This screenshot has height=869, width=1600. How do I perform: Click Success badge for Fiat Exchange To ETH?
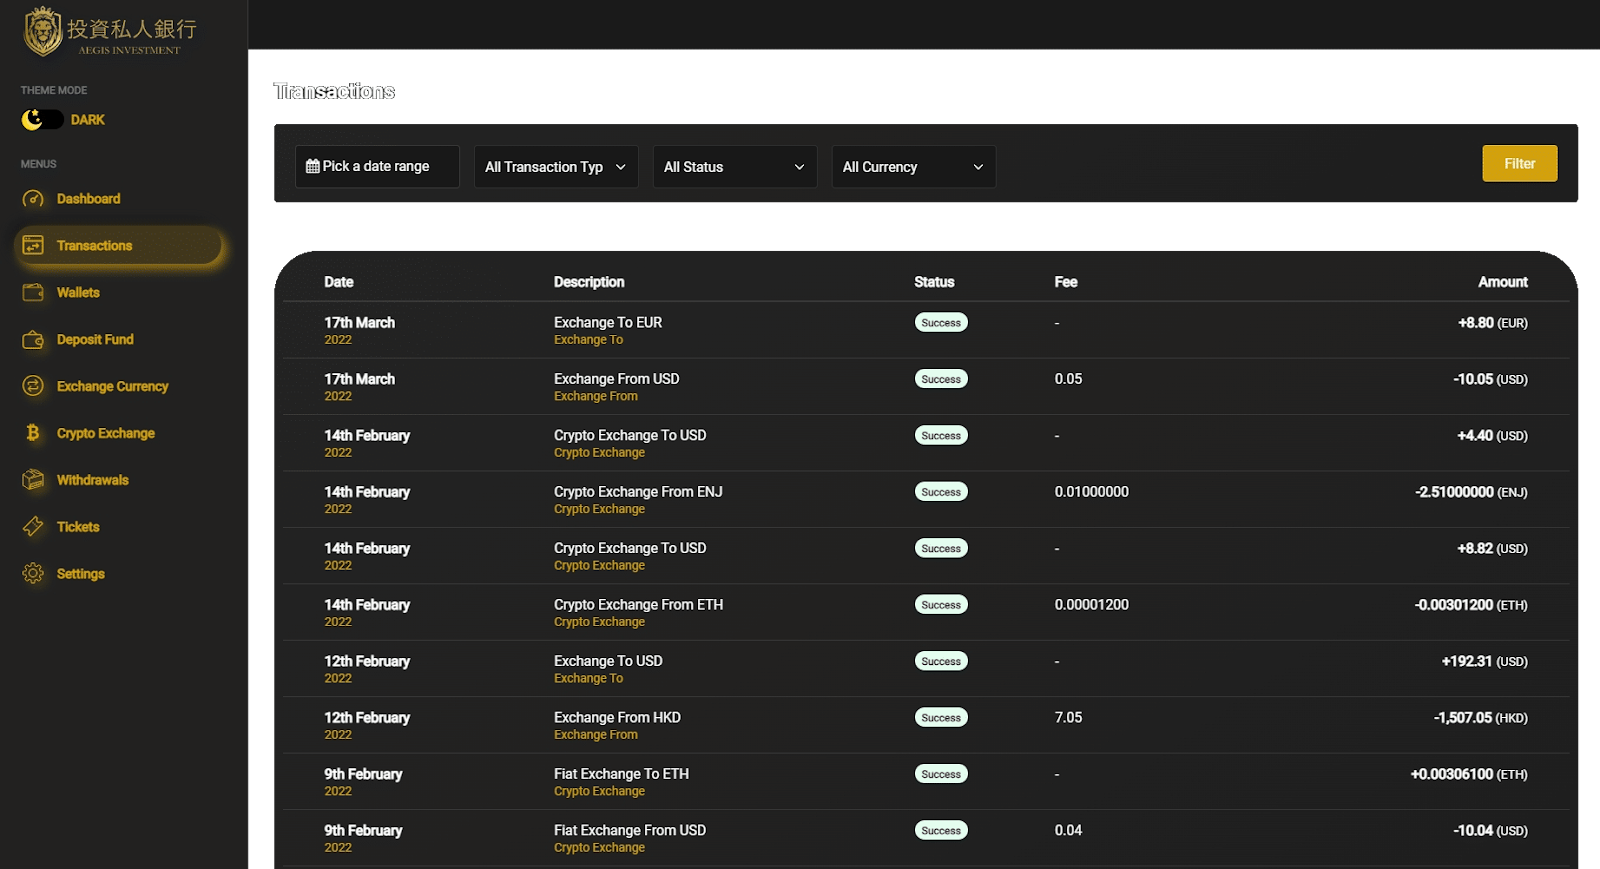[x=941, y=774]
